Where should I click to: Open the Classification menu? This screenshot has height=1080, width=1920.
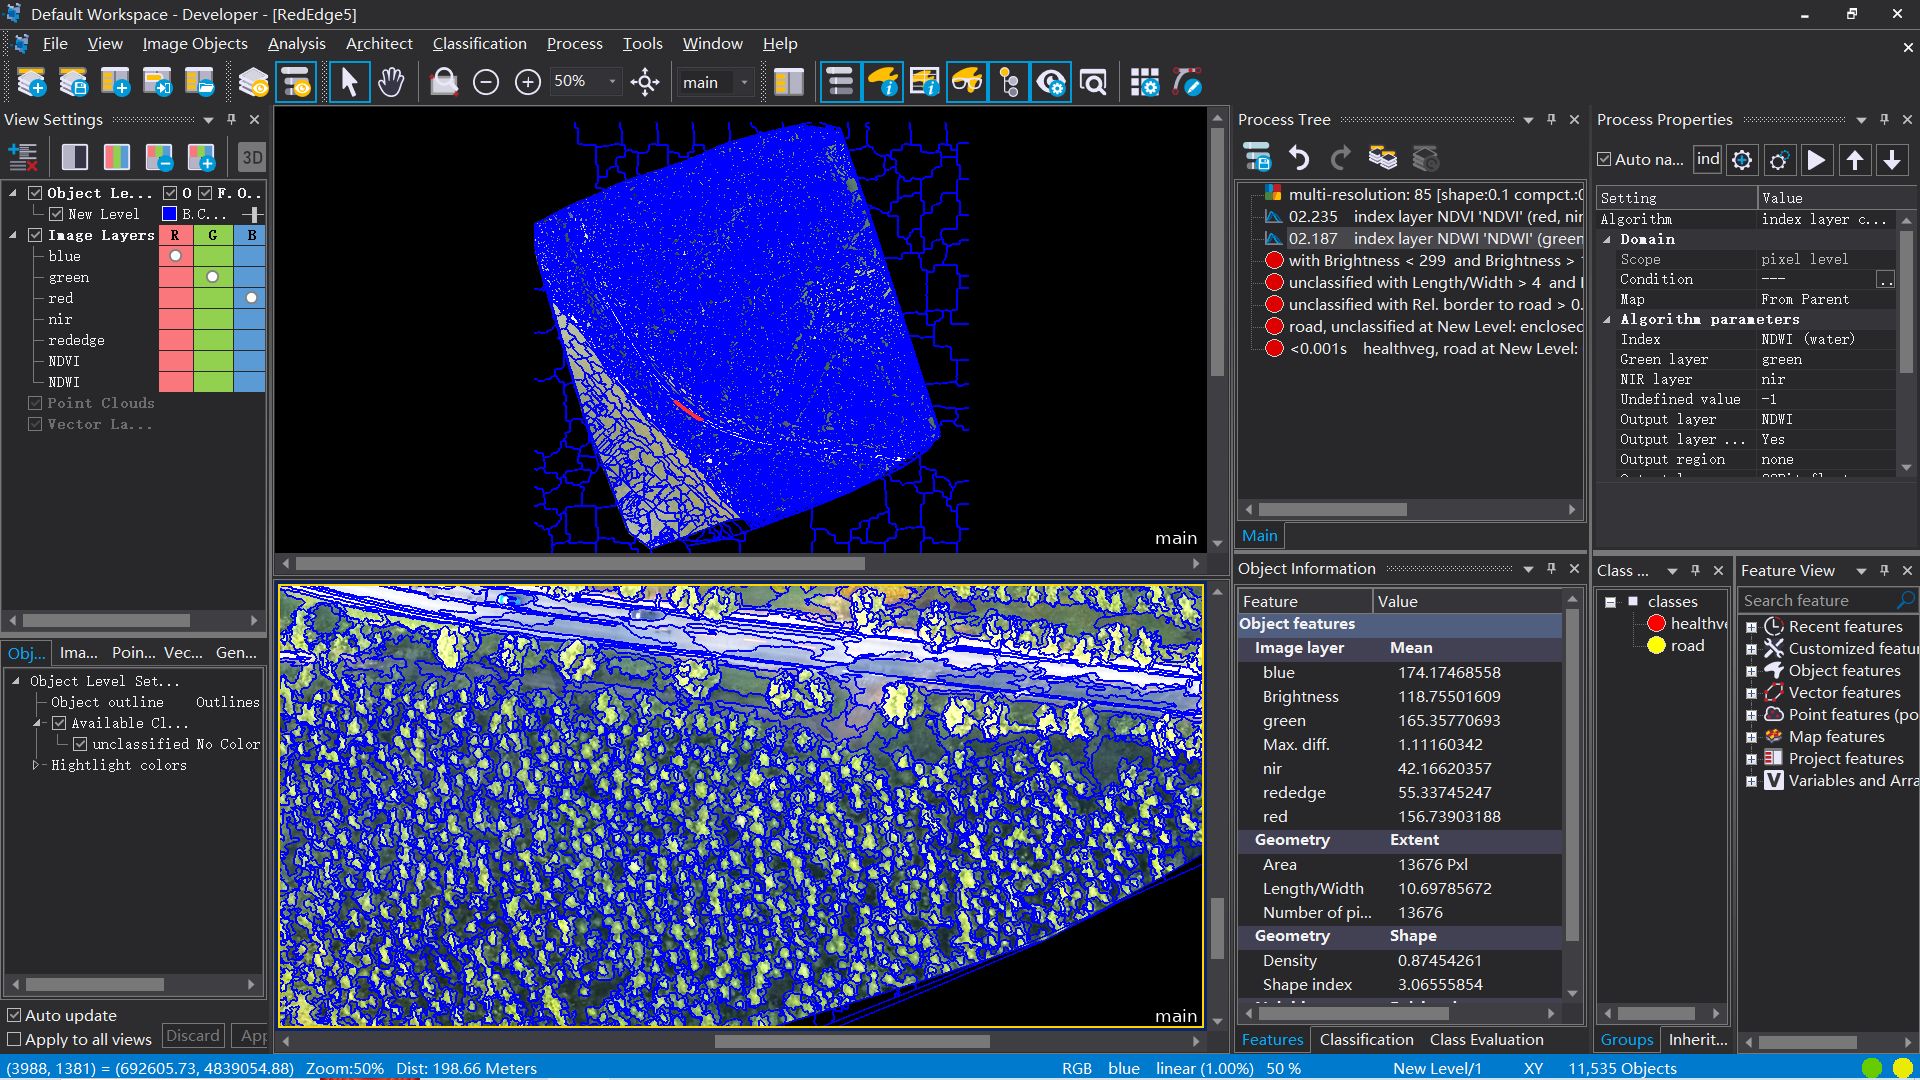pyautogui.click(x=479, y=43)
